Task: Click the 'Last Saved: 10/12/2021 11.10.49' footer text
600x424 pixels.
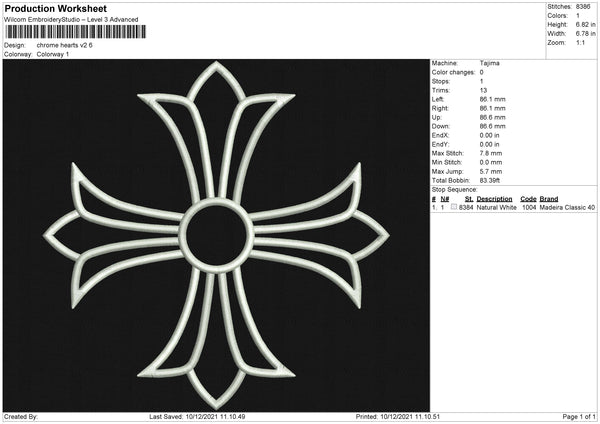Action: [197, 417]
